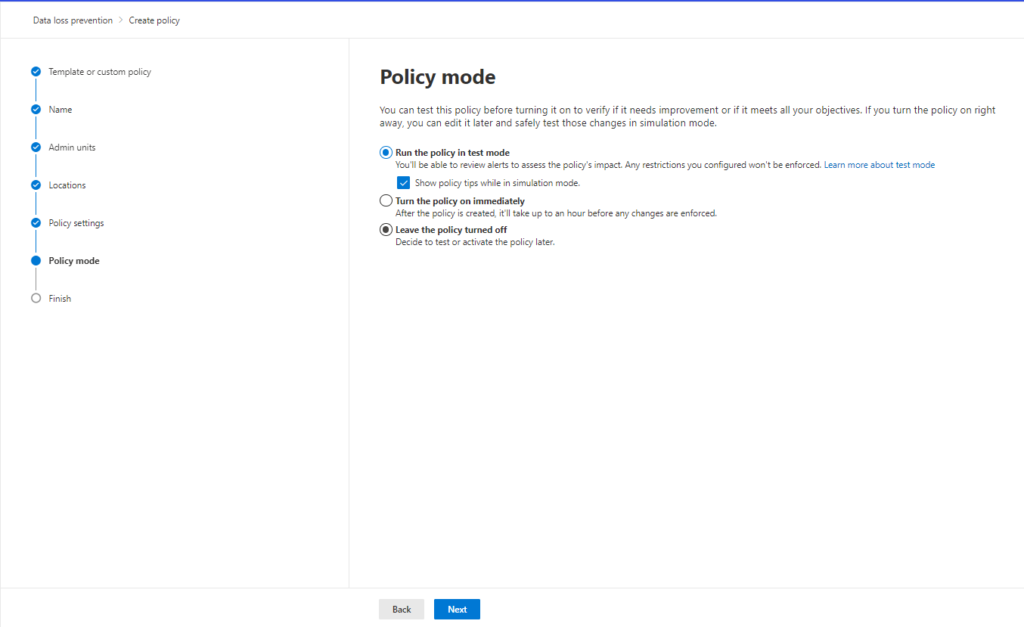The width and height of the screenshot is (1024, 627).
Task: Select the Admin units step checkmark icon
Action: pyautogui.click(x=36, y=147)
